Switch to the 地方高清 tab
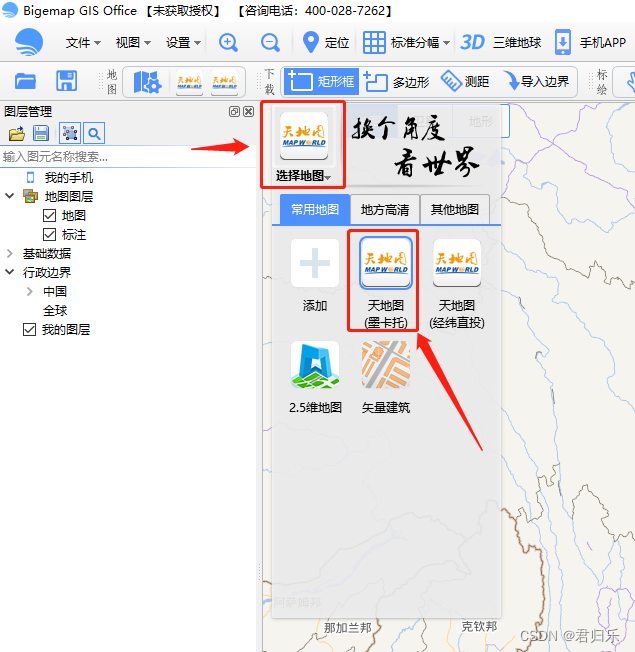The height and width of the screenshot is (652, 635). point(385,210)
